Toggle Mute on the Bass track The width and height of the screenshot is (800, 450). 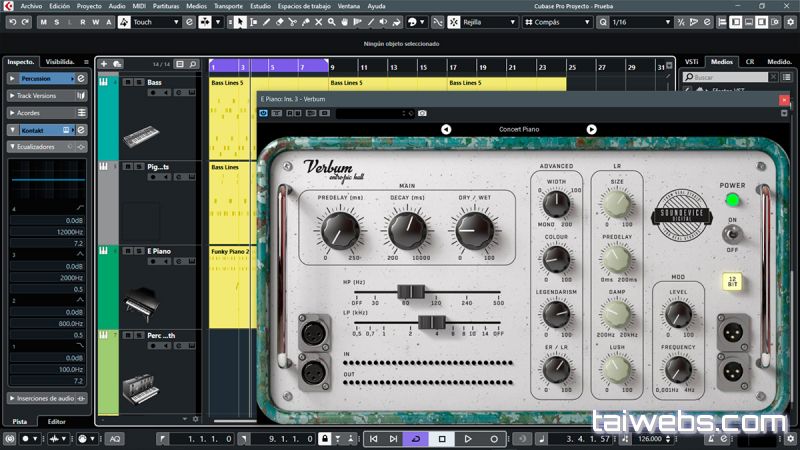(x=130, y=83)
